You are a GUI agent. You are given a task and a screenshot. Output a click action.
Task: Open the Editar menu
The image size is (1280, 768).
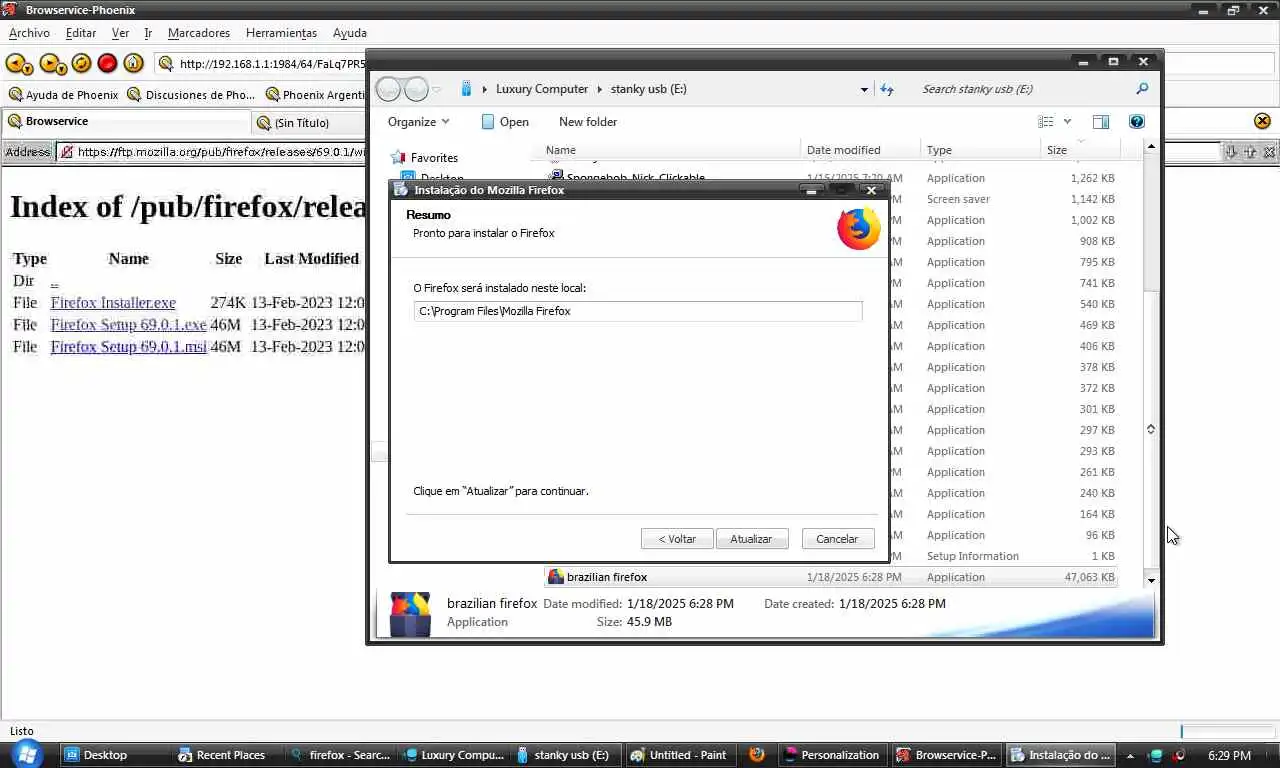tap(81, 33)
